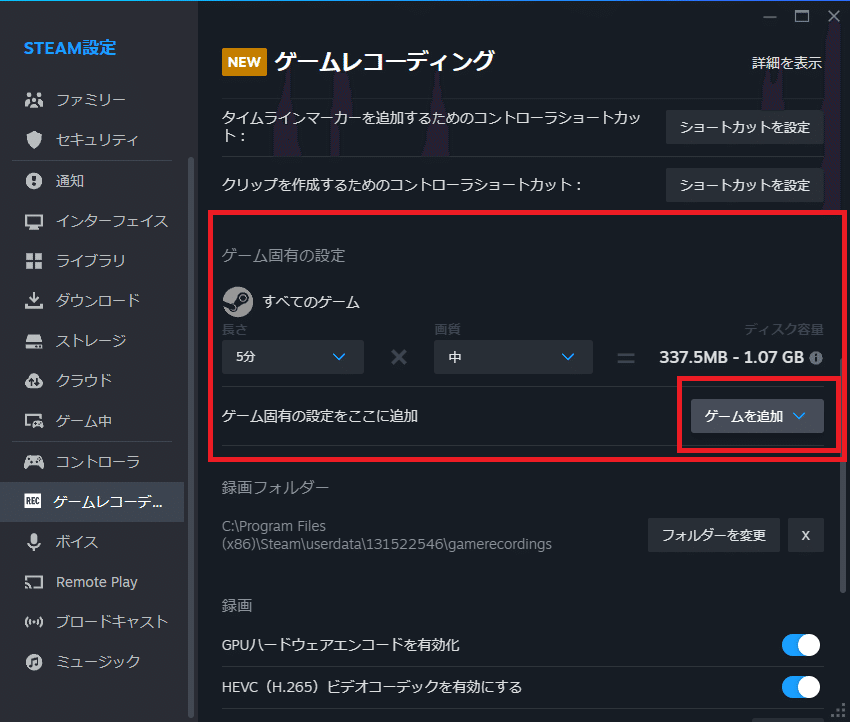The width and height of the screenshot is (850, 722).
Task: Click the Cloud sync icon
Action: [34, 381]
